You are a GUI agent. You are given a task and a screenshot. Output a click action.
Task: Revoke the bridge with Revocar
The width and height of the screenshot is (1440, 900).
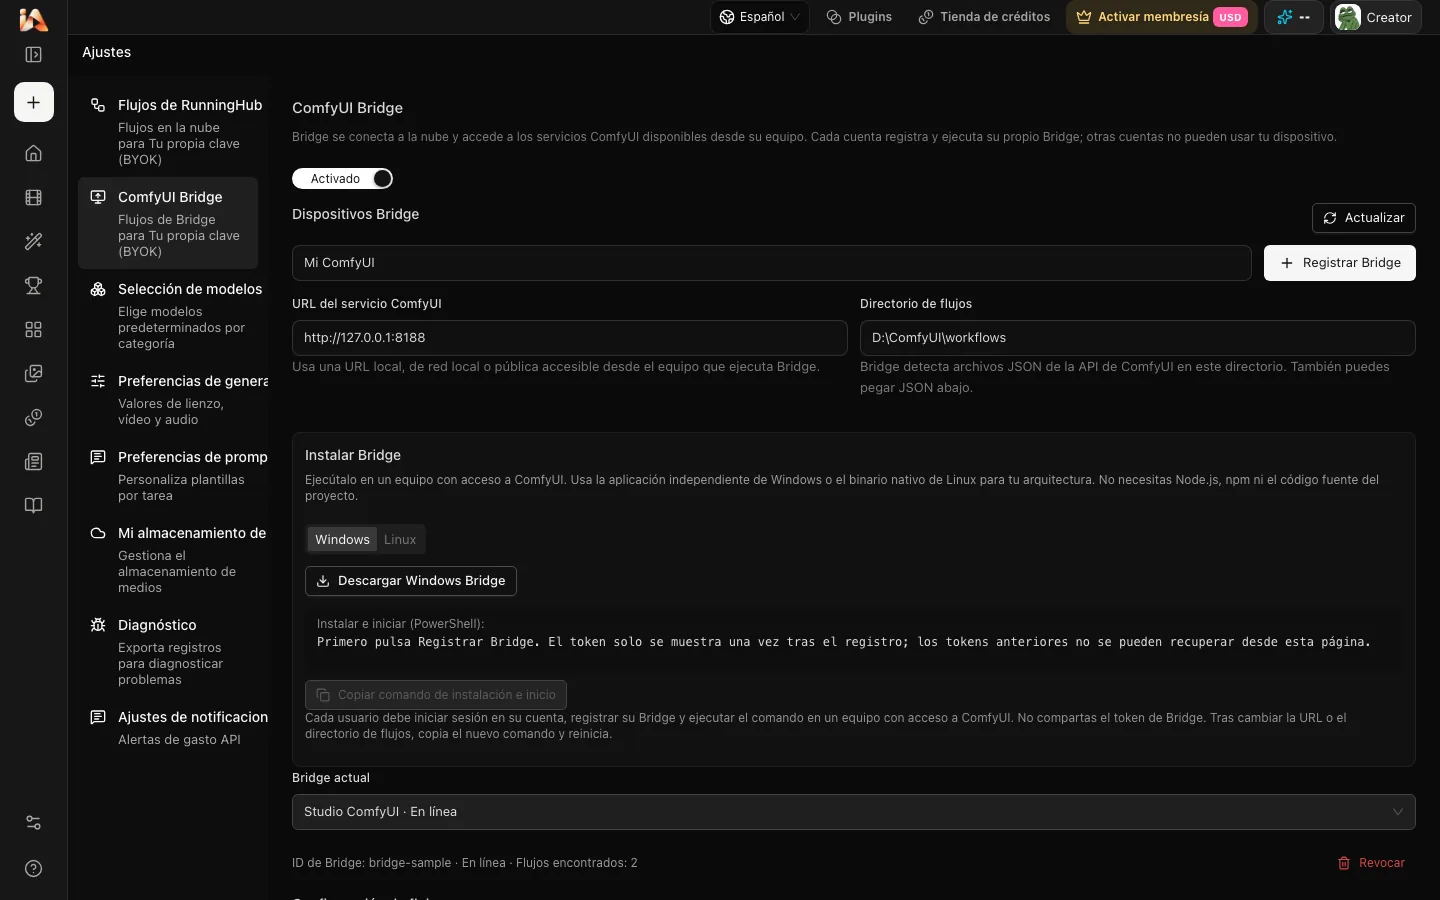[x=1371, y=863]
